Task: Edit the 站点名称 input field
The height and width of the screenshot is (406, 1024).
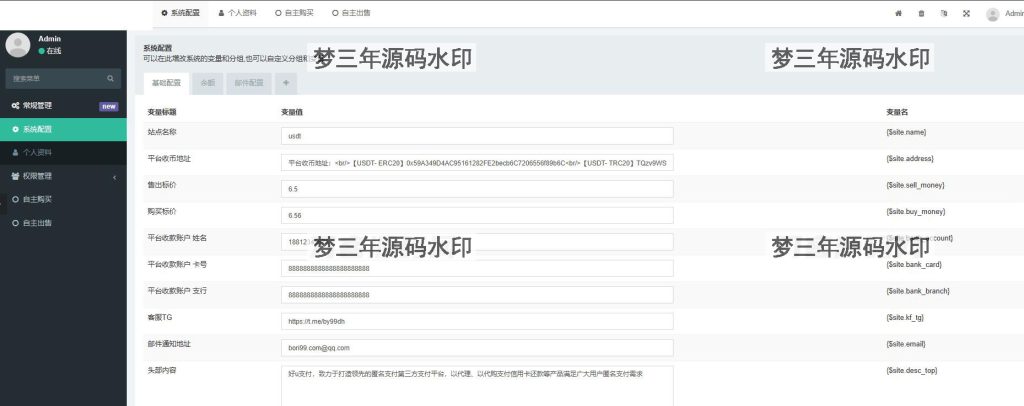Action: [x=477, y=136]
